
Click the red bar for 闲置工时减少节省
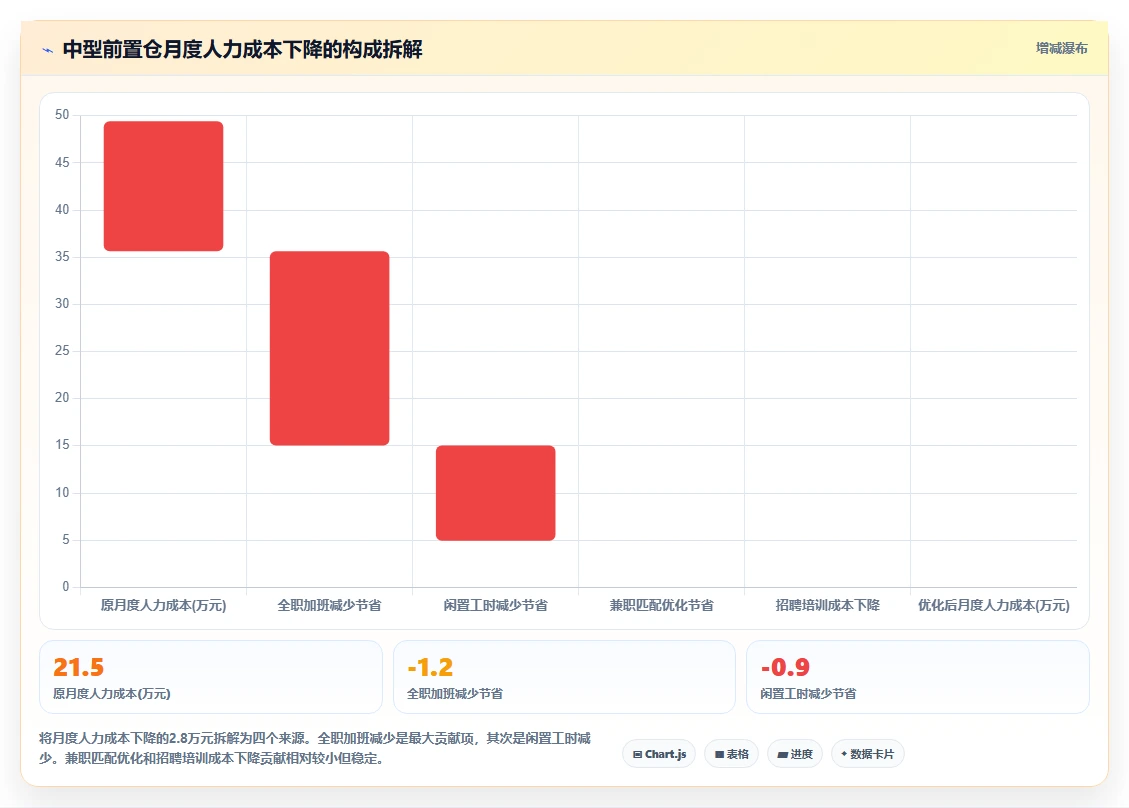[x=495, y=493]
